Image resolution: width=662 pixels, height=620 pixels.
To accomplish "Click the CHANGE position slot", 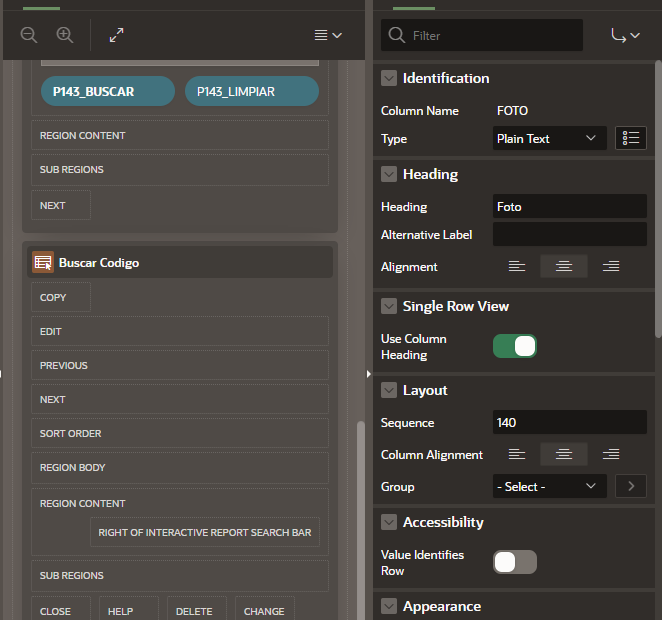I will coord(265,610).
